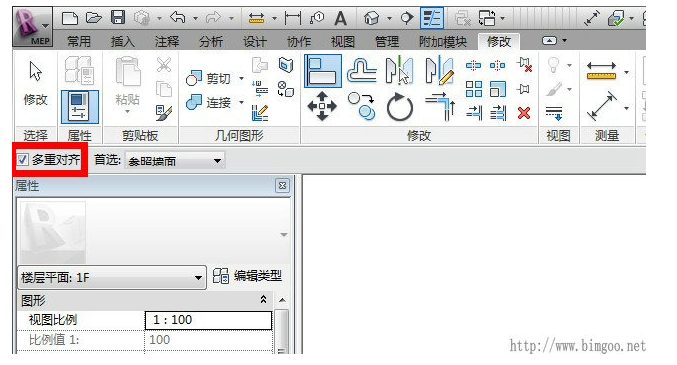Image resolution: width=677 pixels, height=365 pixels.
Task: Open the 剪切 dropdown arrow
Action: (241, 79)
